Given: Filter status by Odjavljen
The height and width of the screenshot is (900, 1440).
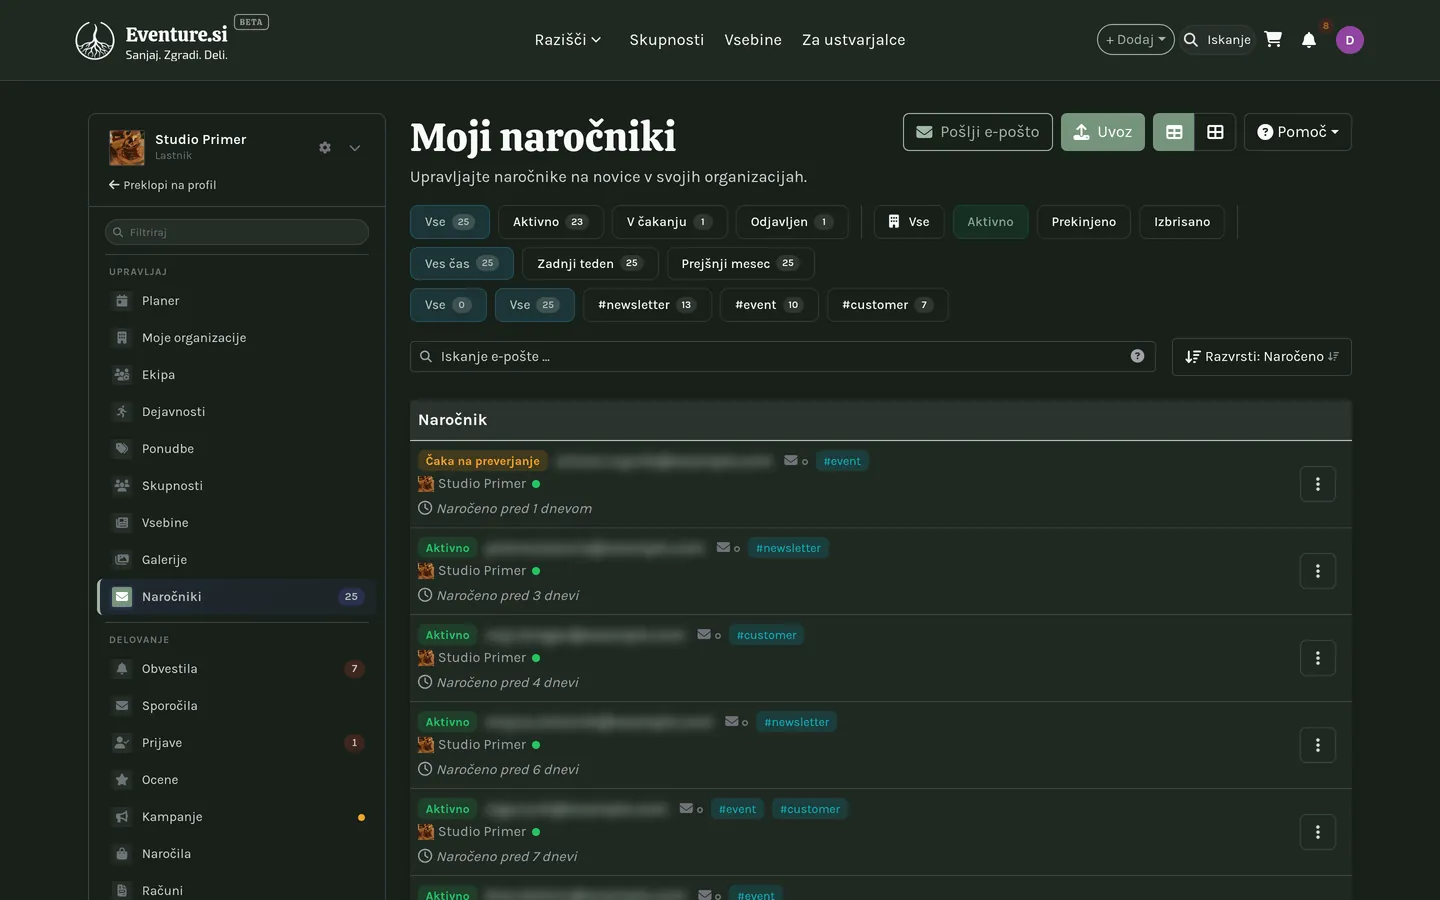Looking at the screenshot, I should point(792,222).
